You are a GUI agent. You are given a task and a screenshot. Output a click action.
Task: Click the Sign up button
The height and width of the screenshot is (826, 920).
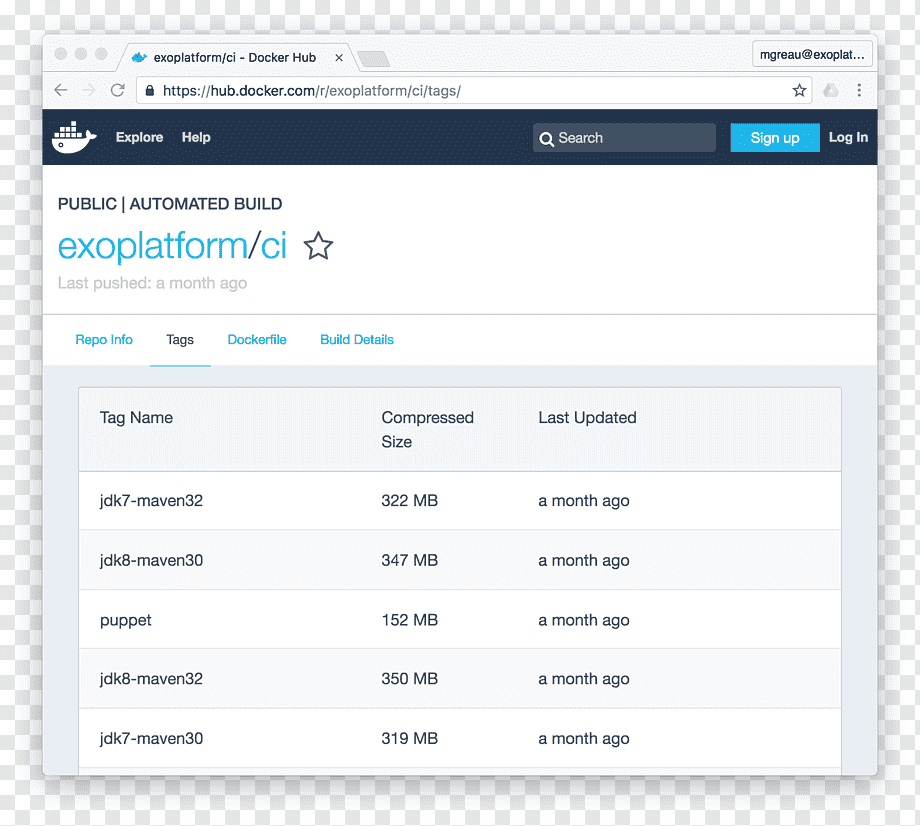tap(774, 138)
